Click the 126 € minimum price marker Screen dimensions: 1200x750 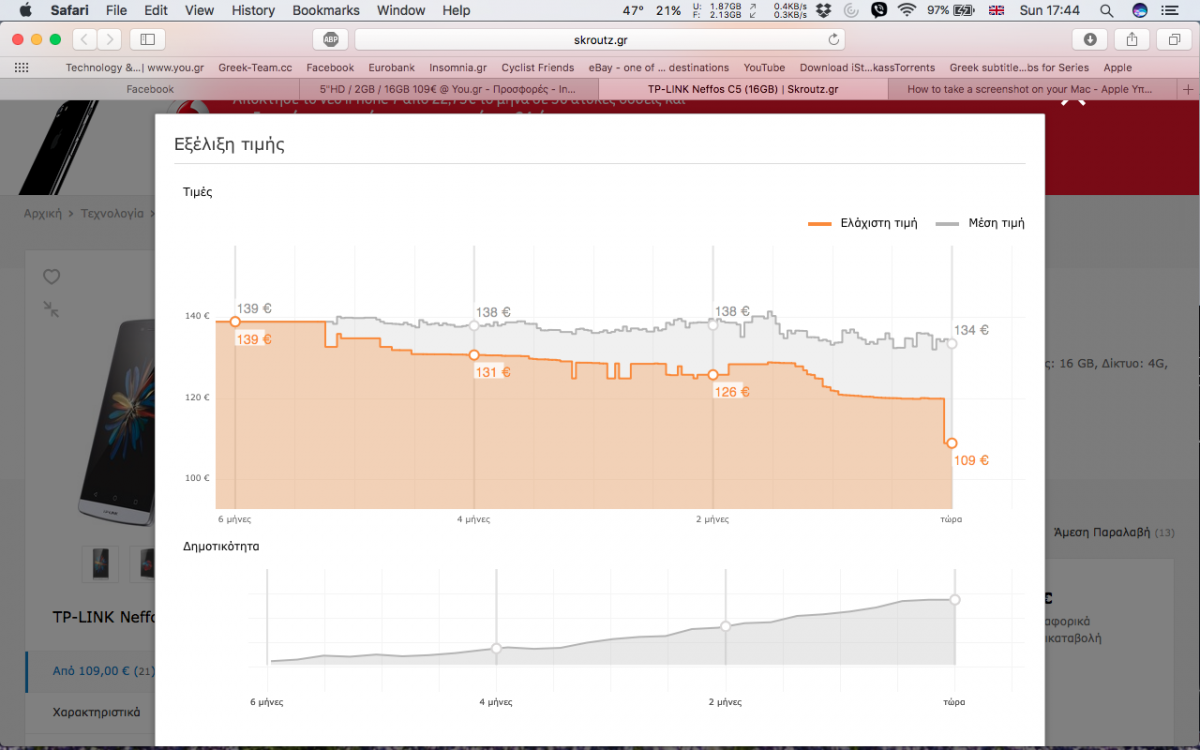pyautogui.click(x=713, y=375)
